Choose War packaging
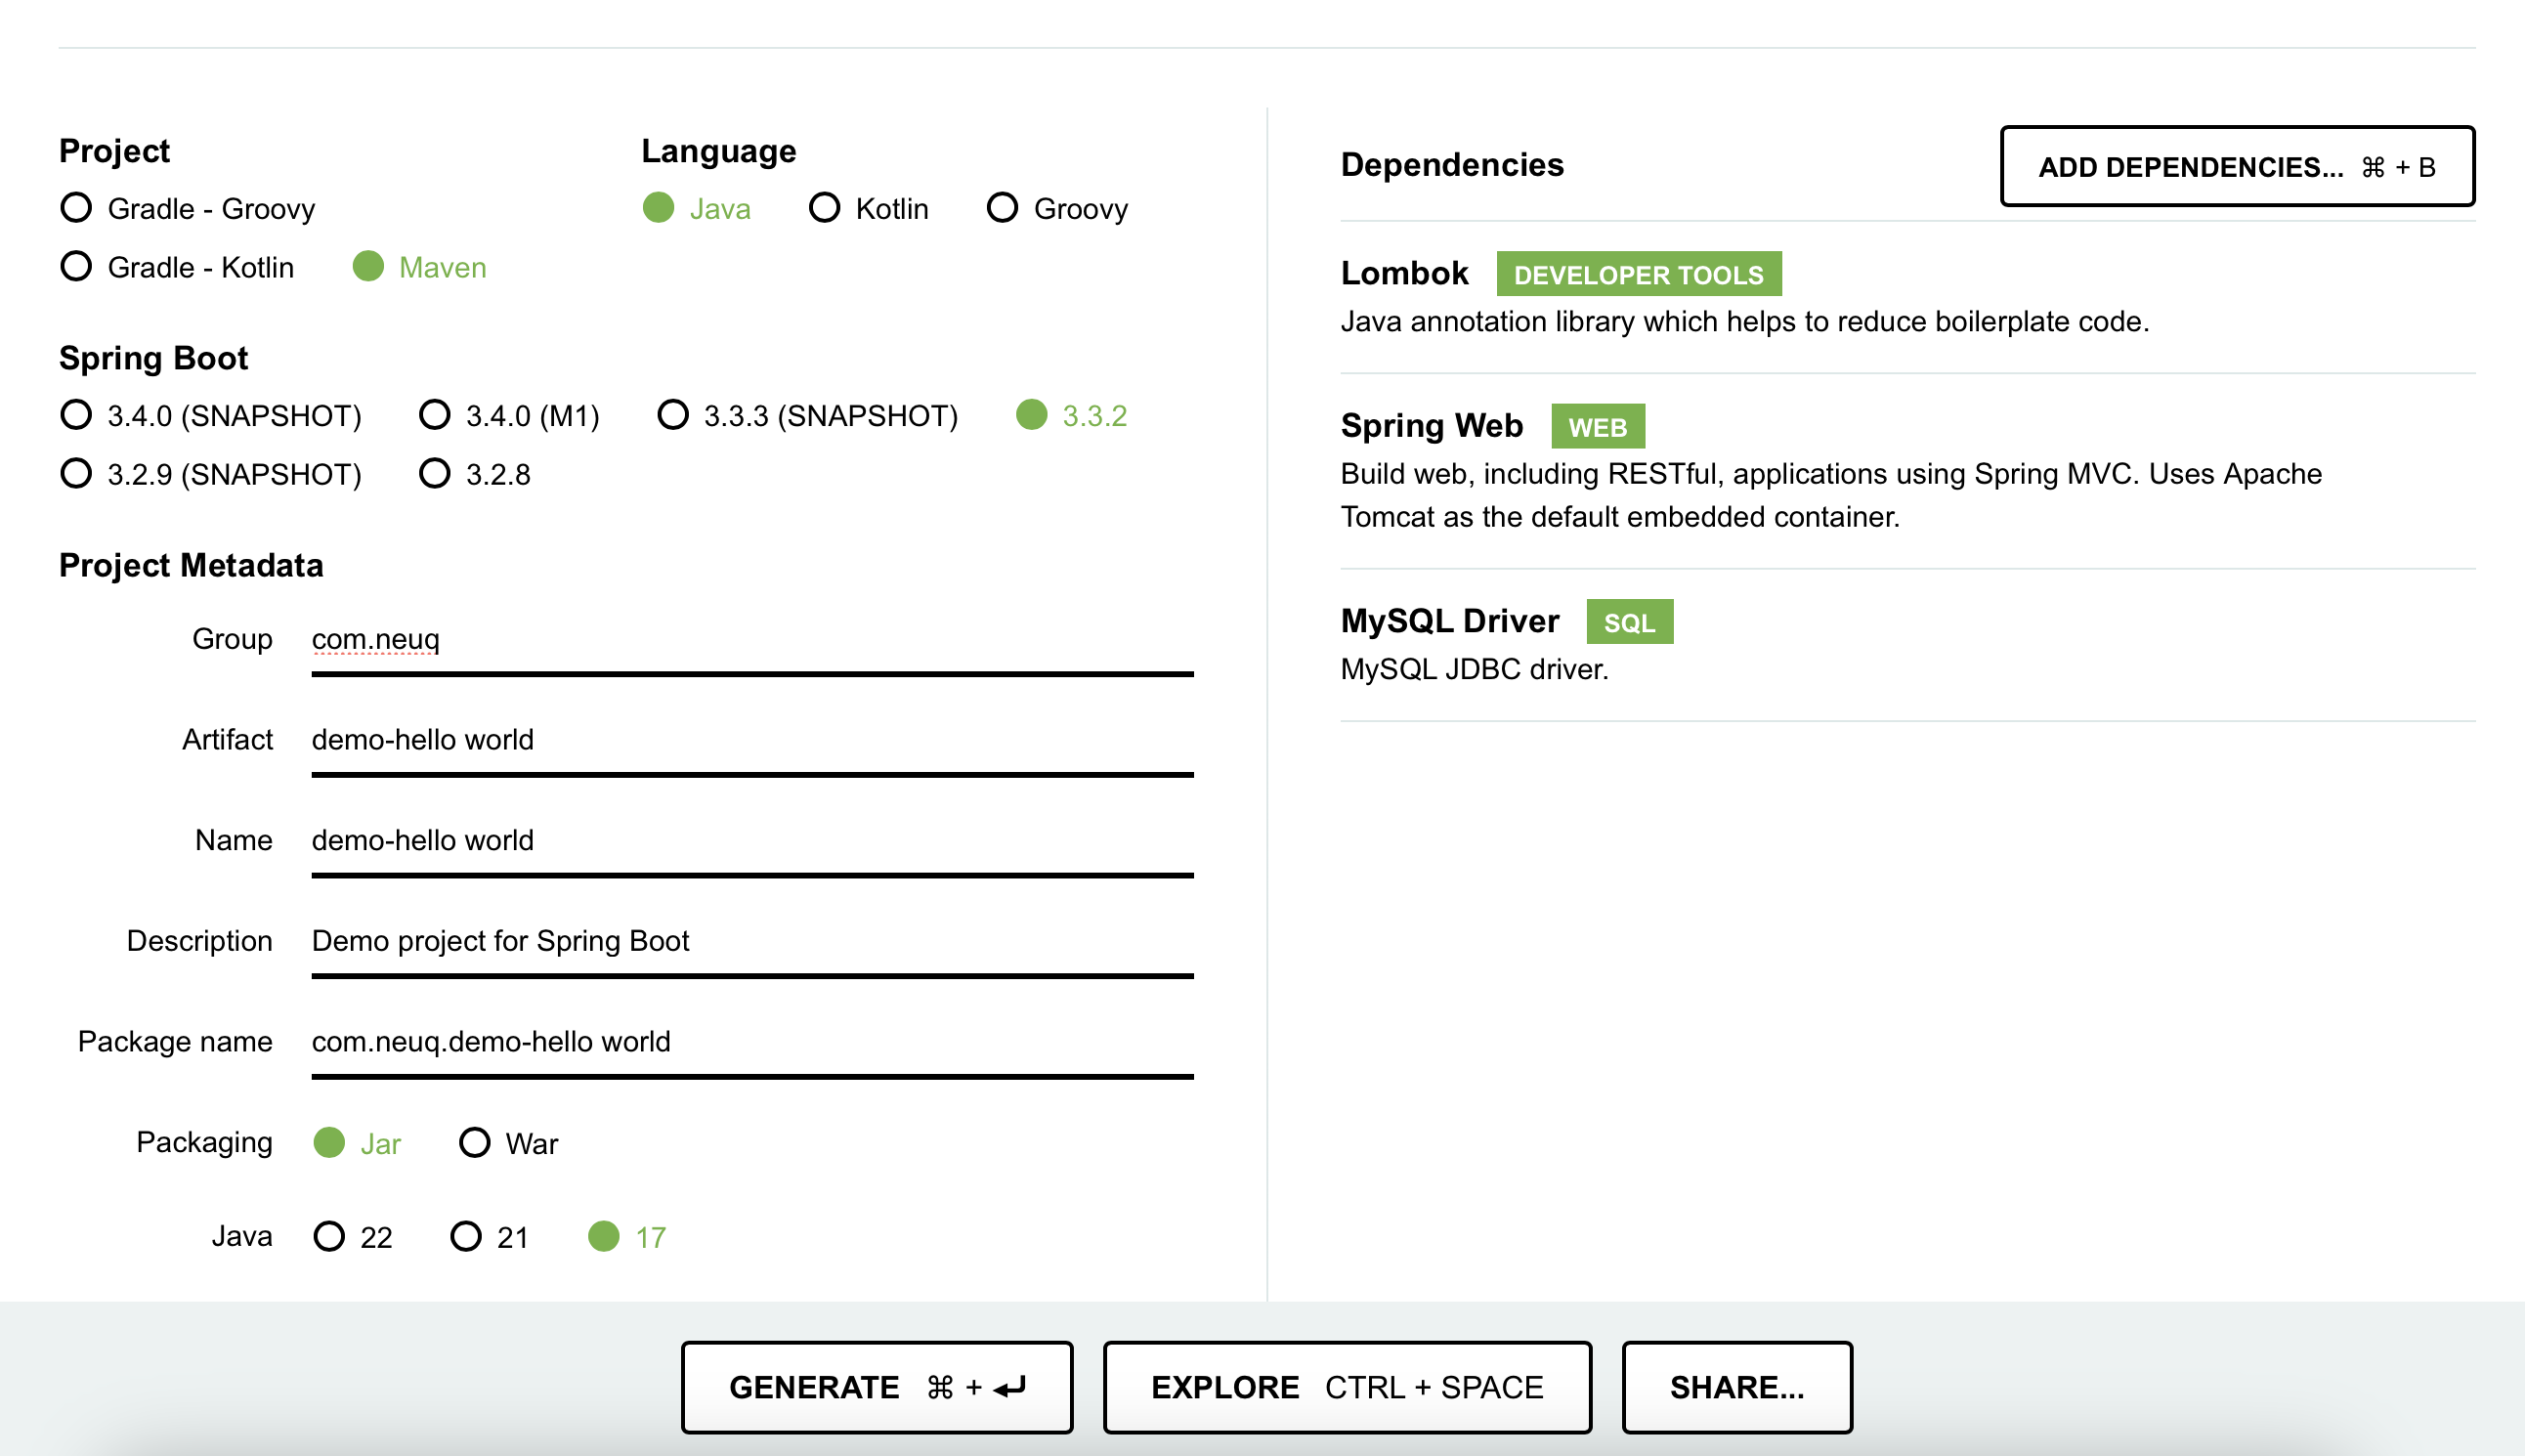This screenshot has height=1456, width=2525. pyautogui.click(x=508, y=1143)
